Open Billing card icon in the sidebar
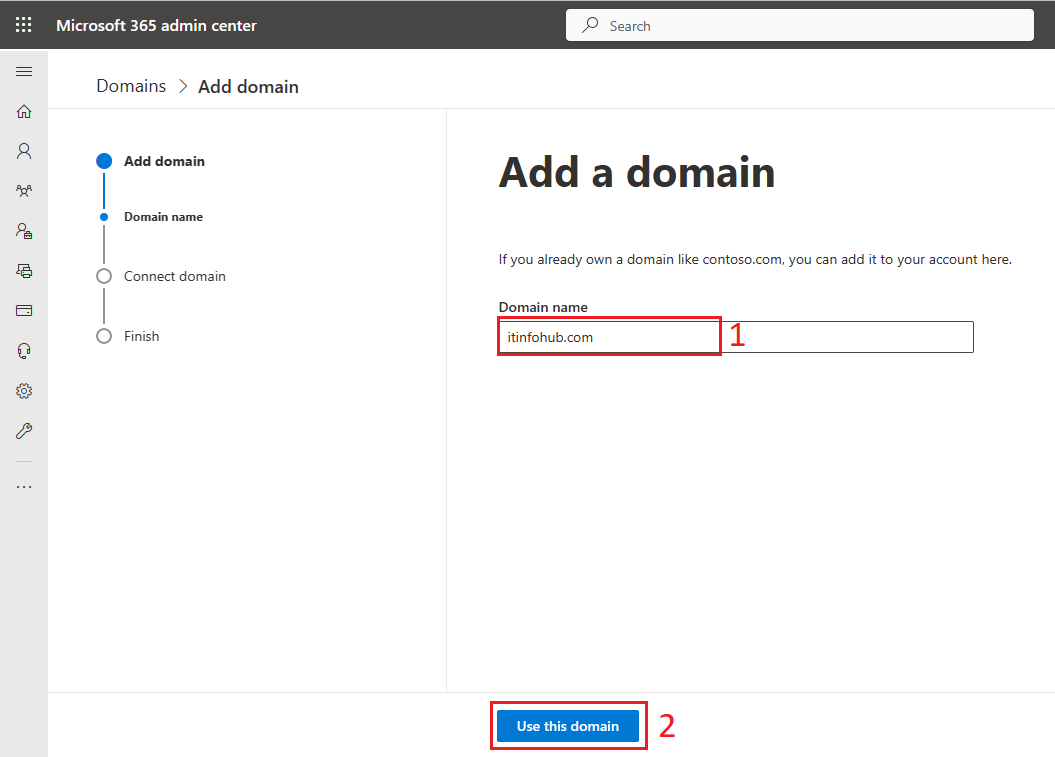1055x757 pixels. pyautogui.click(x=24, y=311)
